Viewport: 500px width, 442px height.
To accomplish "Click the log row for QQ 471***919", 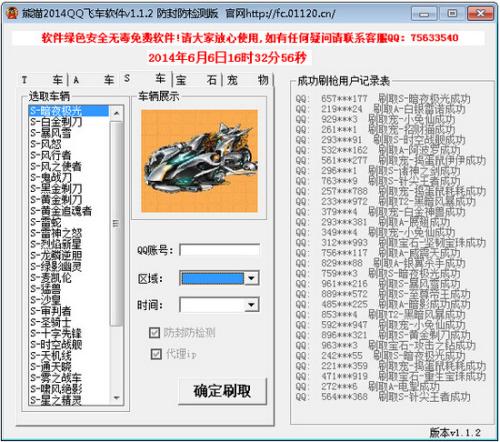I will point(391,376).
